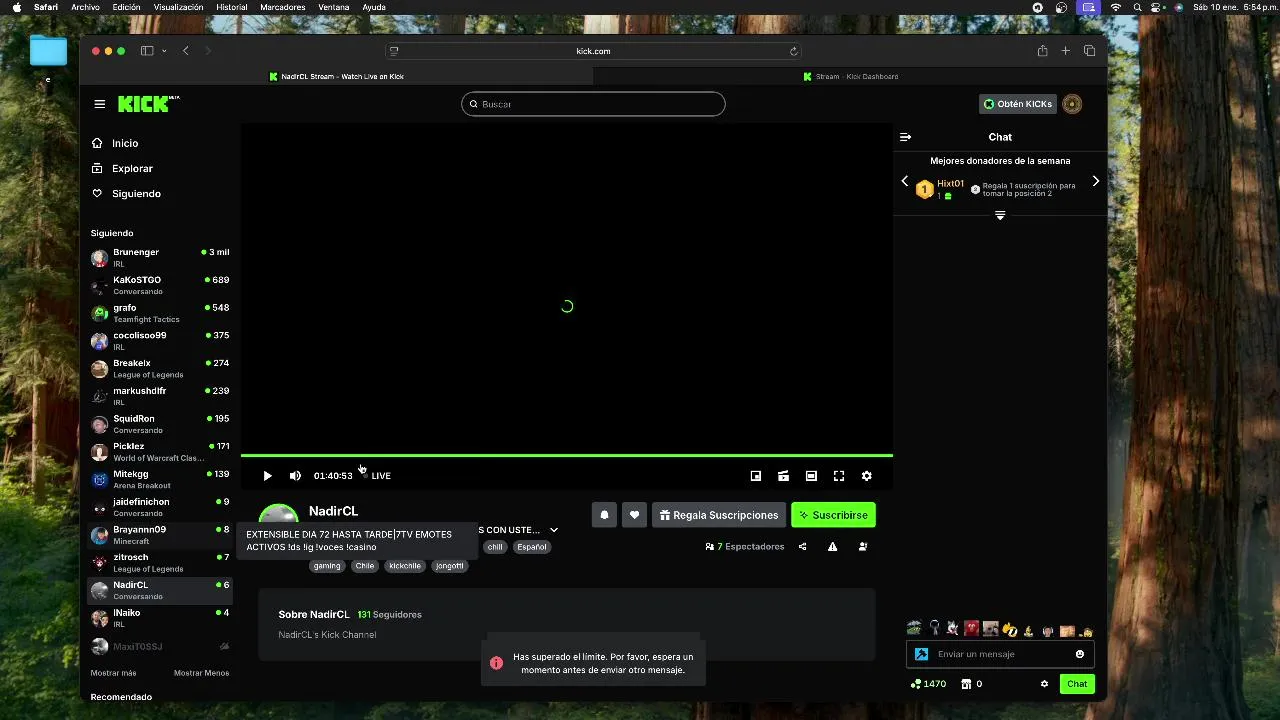Click the Regala Suscripciones button
Screen dimensions: 1280x720
[719, 515]
